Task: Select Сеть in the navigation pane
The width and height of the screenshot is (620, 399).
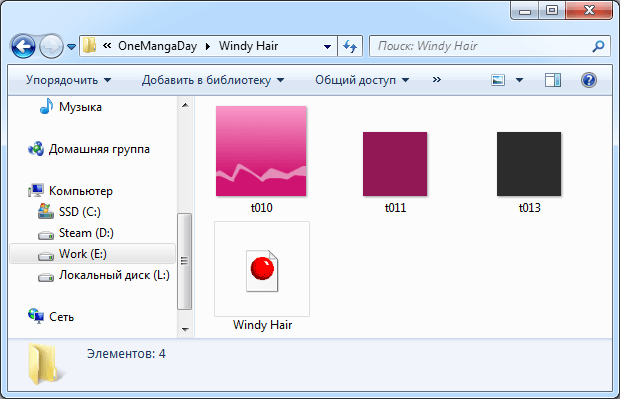Action: coord(61,317)
